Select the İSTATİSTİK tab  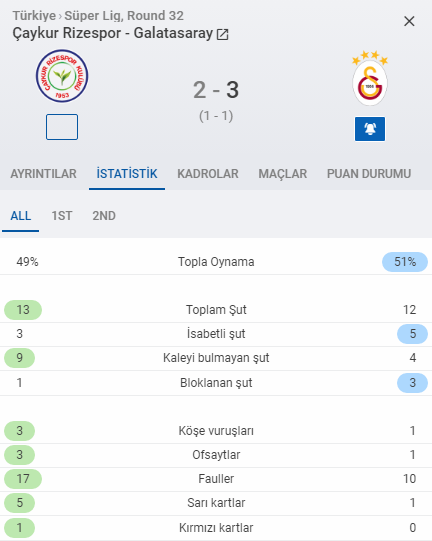pyautogui.click(x=127, y=174)
